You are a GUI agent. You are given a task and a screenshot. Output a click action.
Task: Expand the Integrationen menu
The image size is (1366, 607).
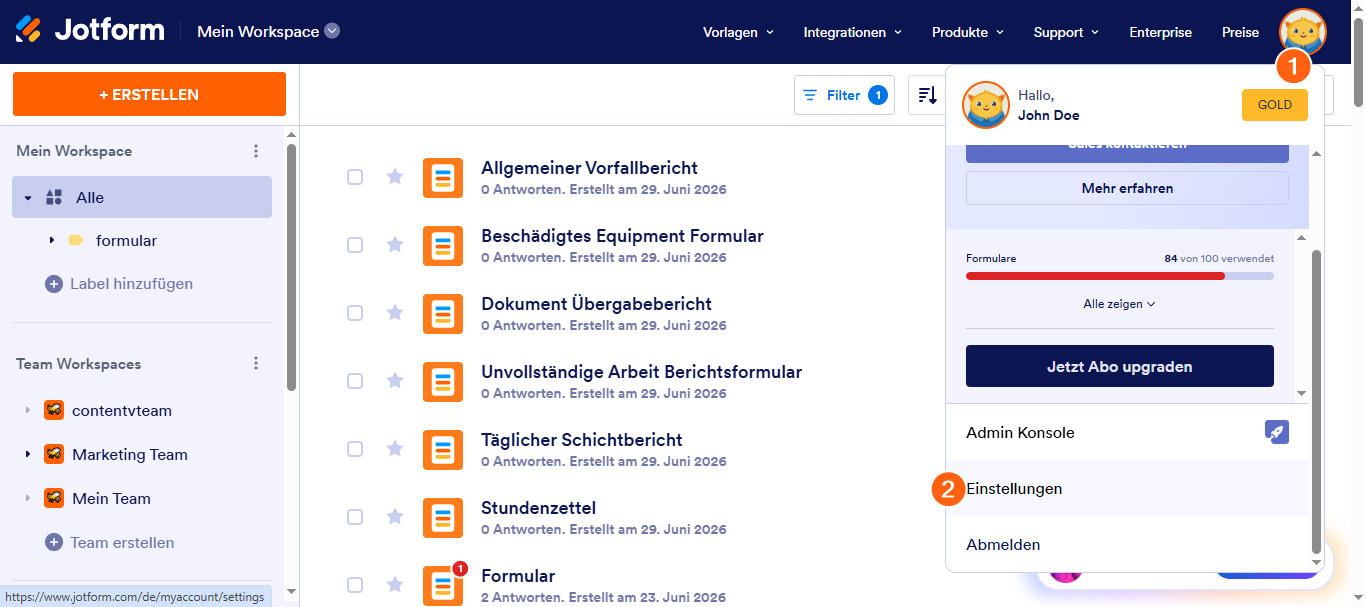point(852,32)
